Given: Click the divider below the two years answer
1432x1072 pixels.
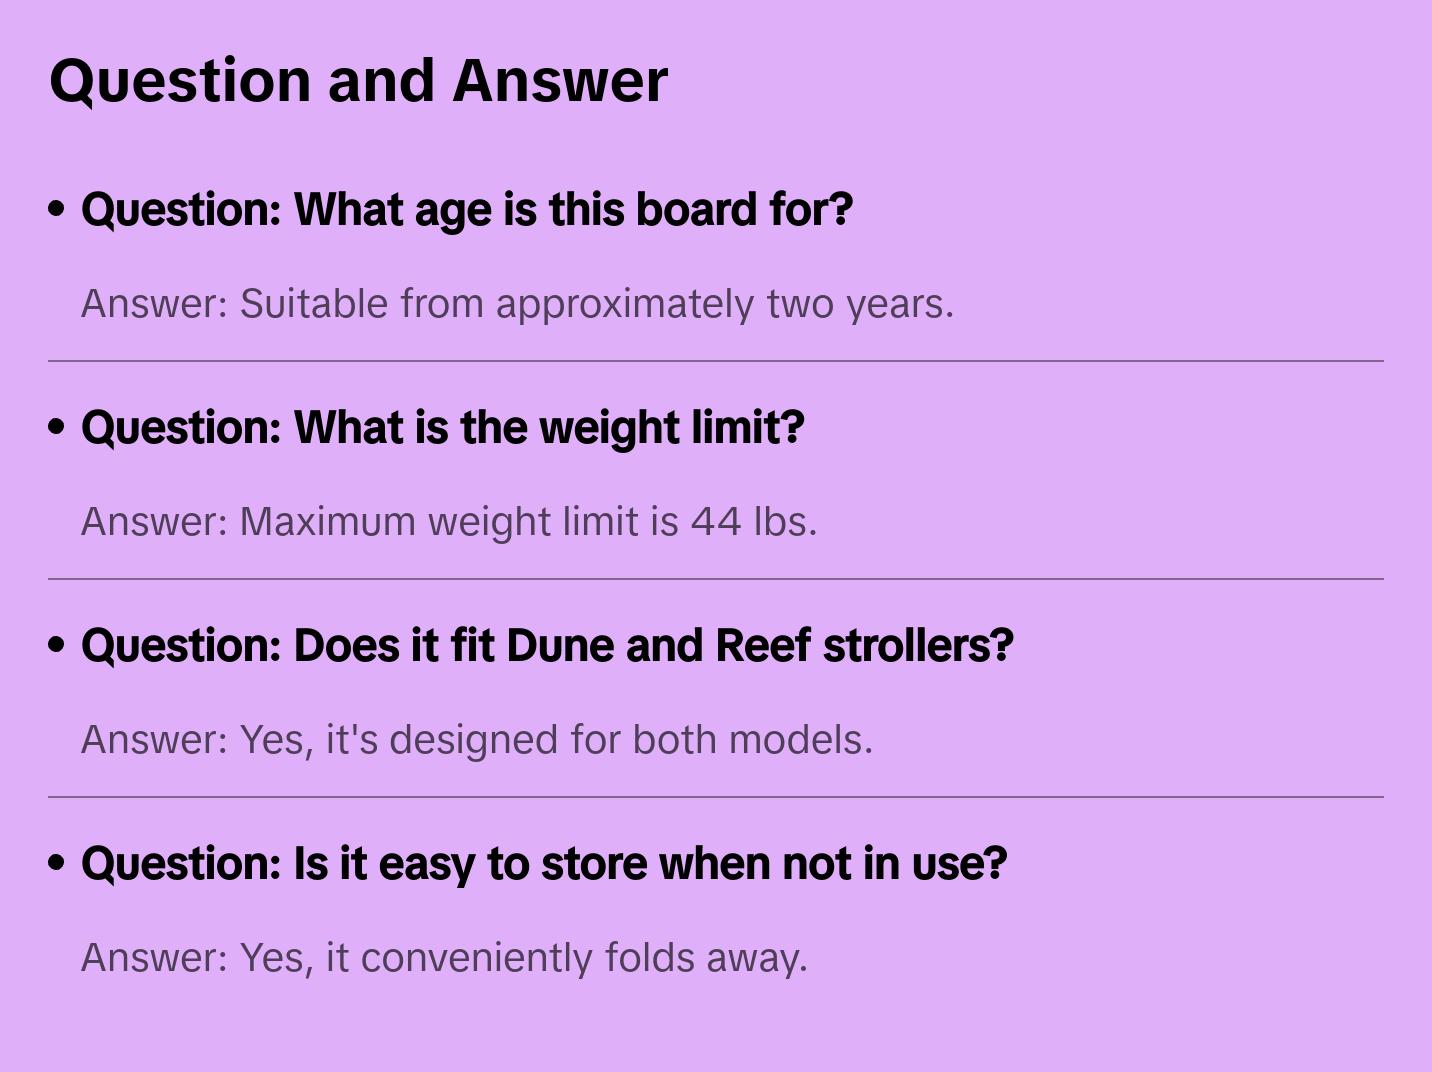Looking at the screenshot, I should tap(716, 361).
